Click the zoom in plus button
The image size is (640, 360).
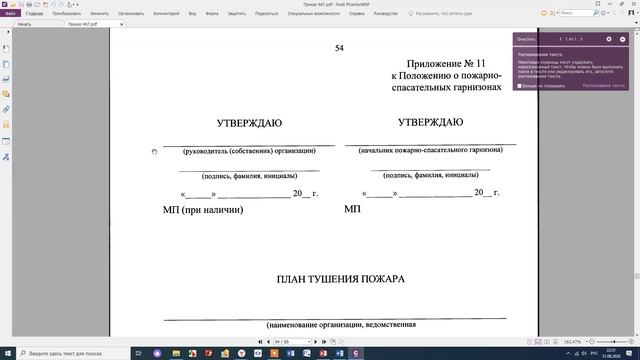point(631,342)
